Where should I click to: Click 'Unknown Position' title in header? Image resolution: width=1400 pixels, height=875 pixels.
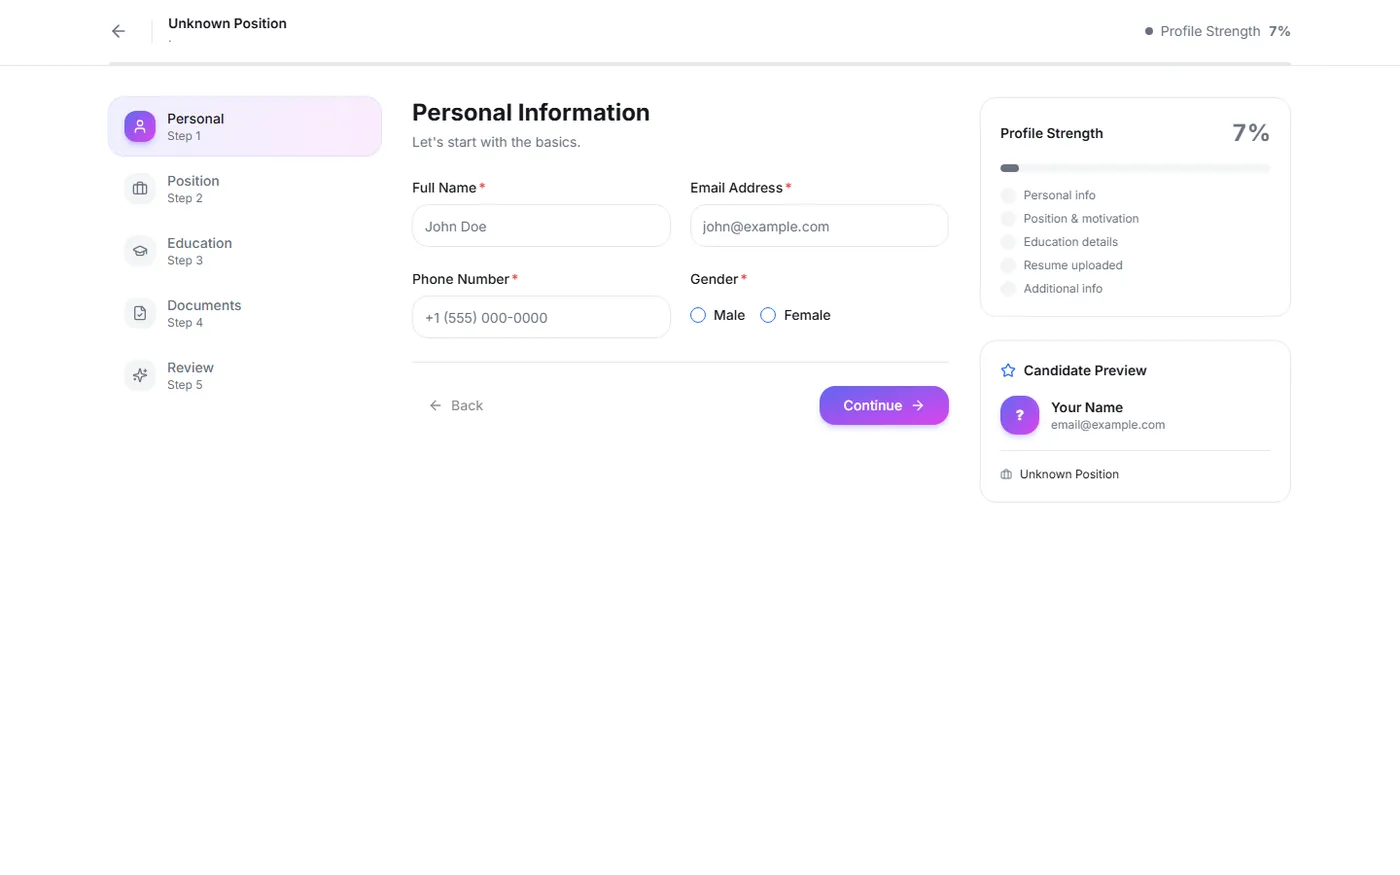point(227,23)
